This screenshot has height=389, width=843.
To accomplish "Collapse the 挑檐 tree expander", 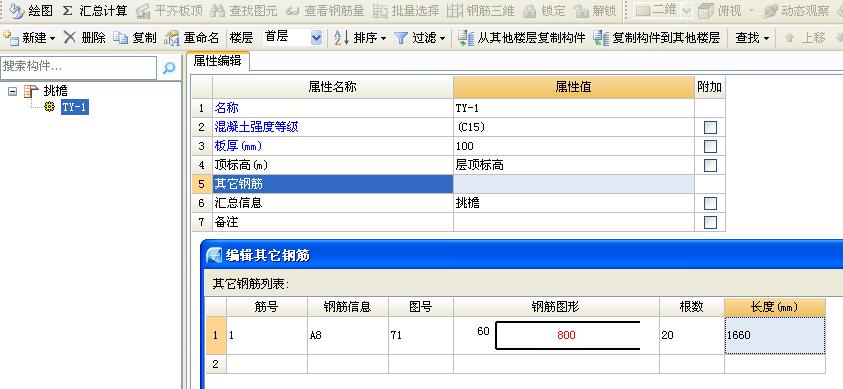I will (12, 91).
